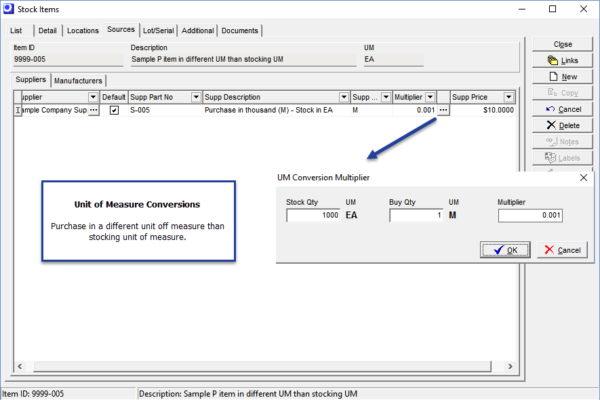Click the status bar Item ID: 9999-005 text
Image resolution: width=600 pixels, height=400 pixels.
33,394
